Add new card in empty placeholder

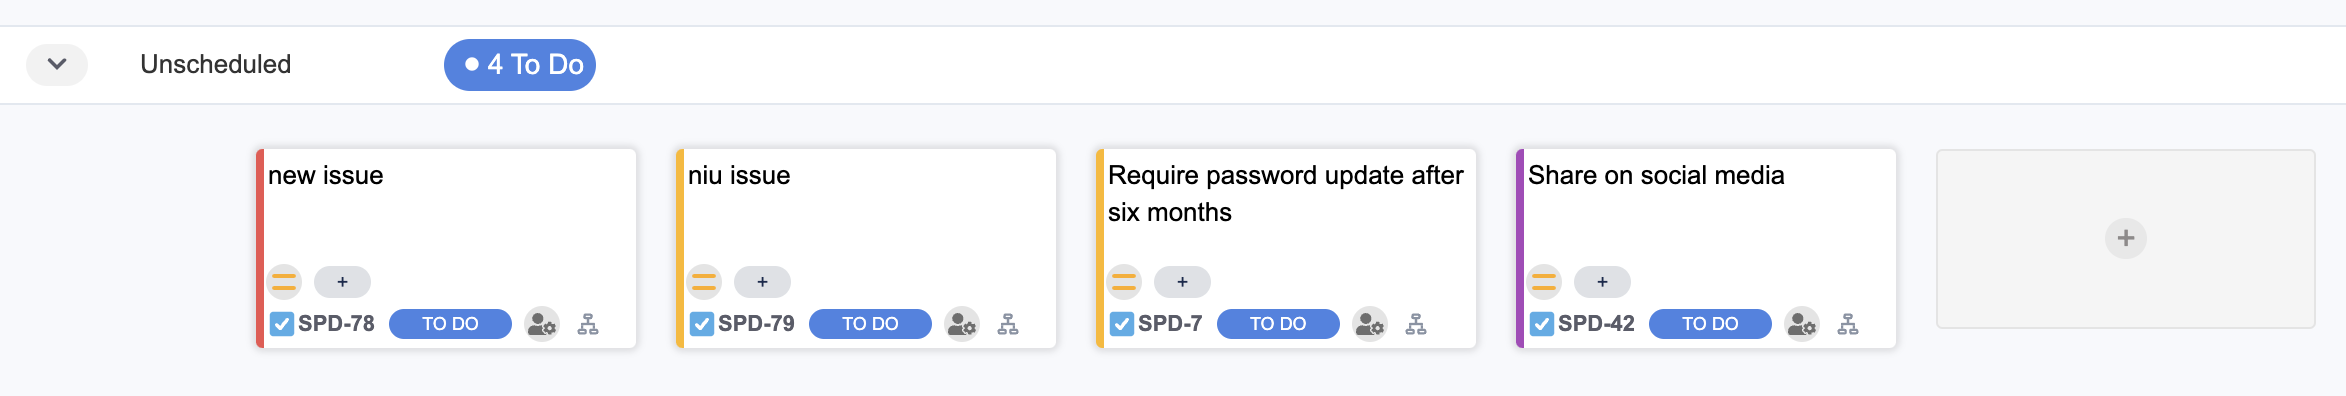2126,239
